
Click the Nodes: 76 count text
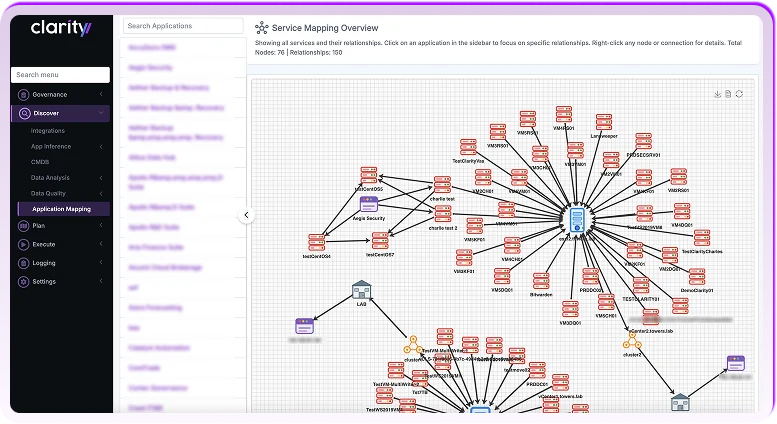(x=270, y=53)
